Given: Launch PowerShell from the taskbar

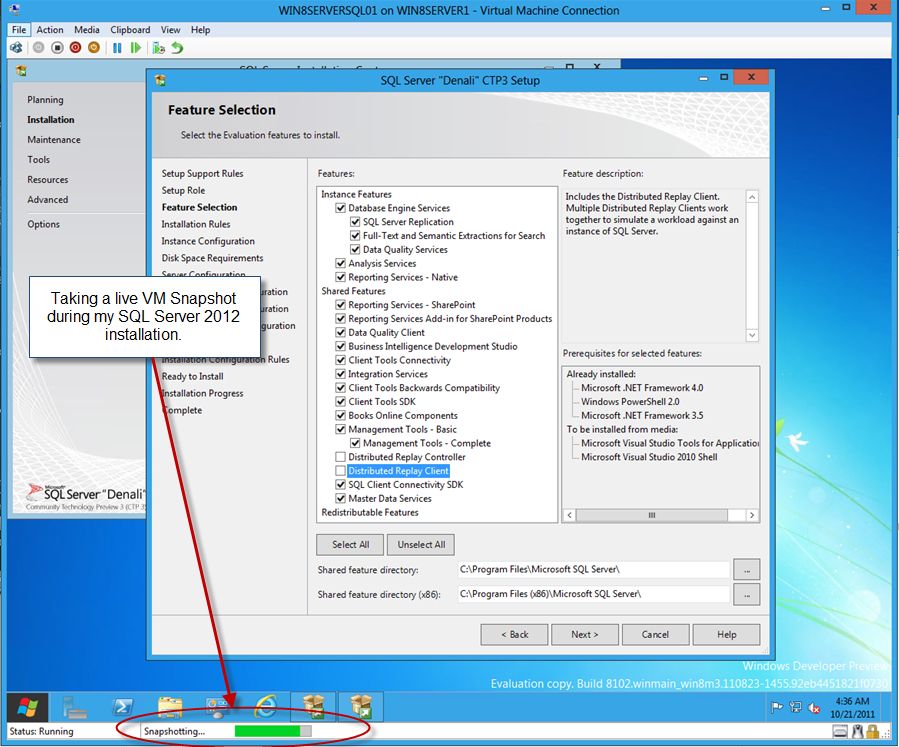Looking at the screenshot, I should point(122,707).
